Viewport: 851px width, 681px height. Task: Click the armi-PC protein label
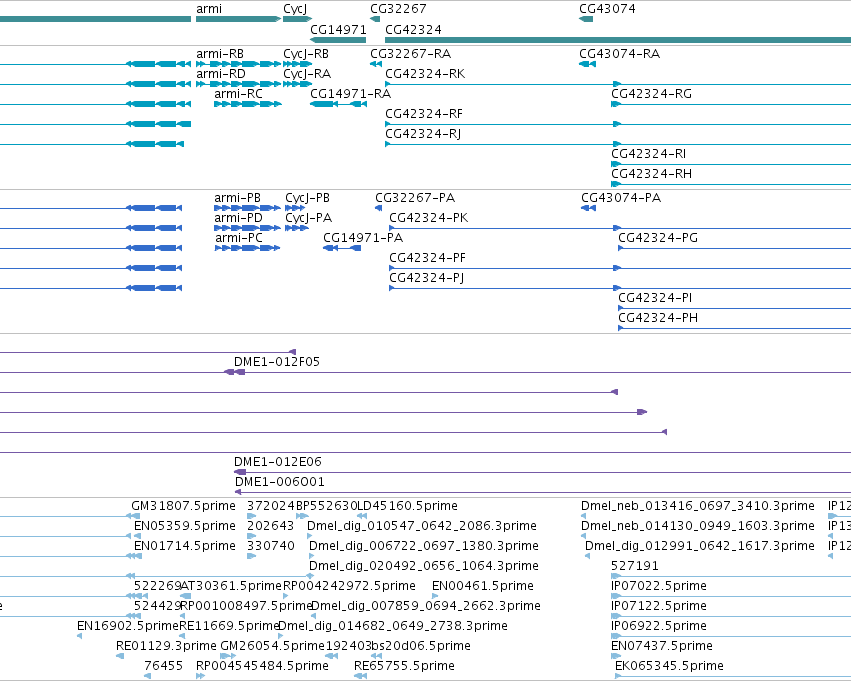239,238
